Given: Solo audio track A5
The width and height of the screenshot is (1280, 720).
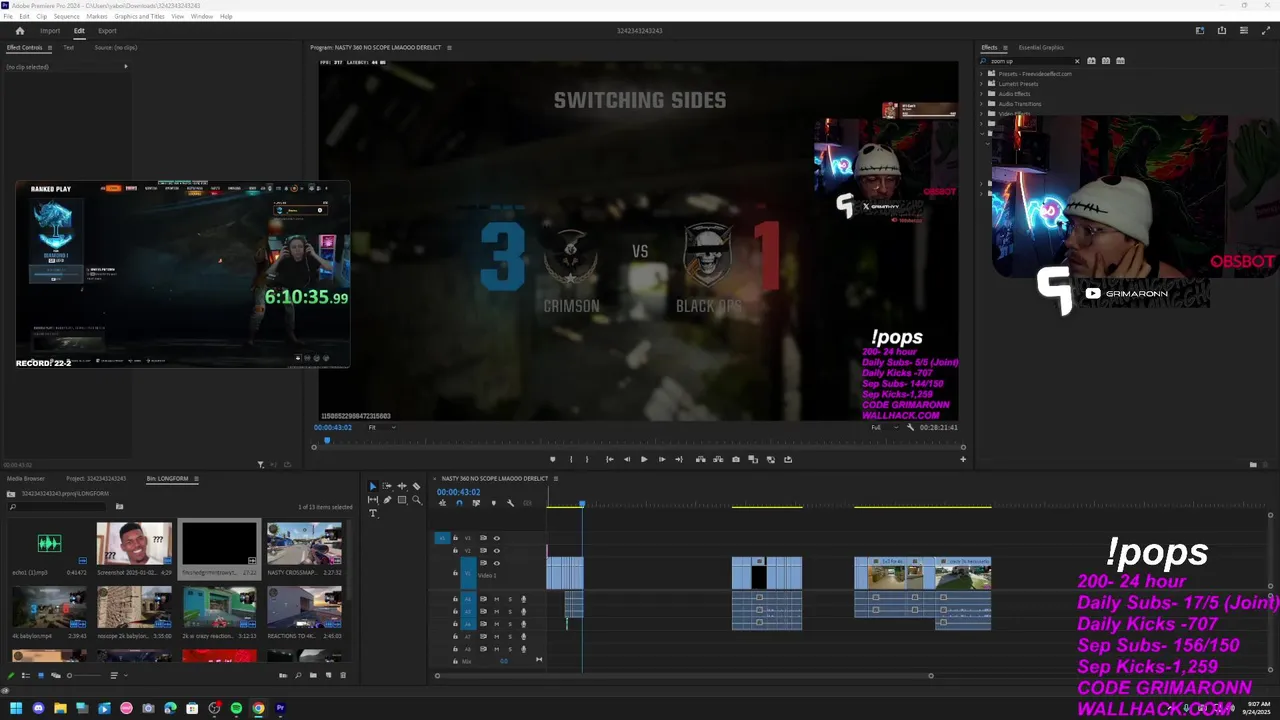Looking at the screenshot, I should (510, 612).
